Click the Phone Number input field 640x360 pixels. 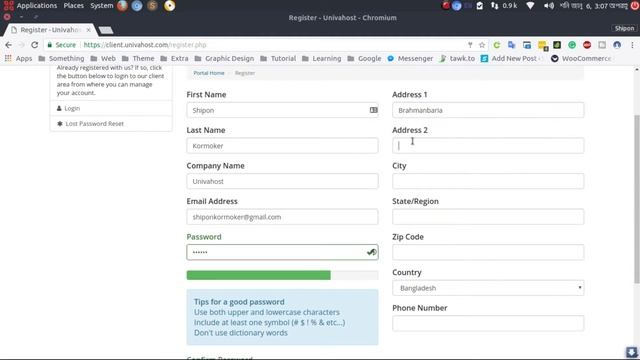pos(488,323)
